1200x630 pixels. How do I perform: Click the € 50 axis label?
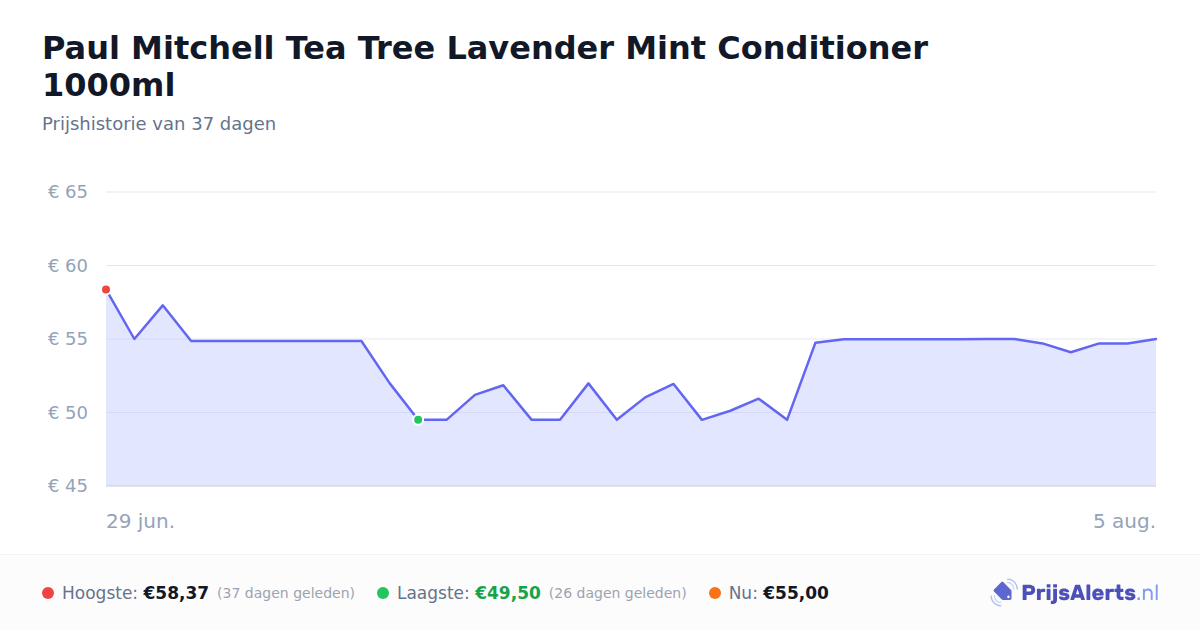[68, 413]
